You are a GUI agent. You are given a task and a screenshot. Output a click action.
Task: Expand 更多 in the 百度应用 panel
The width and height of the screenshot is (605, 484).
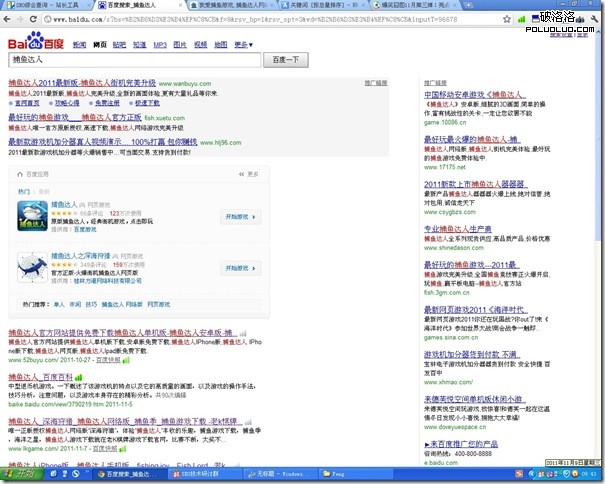click(x=249, y=173)
